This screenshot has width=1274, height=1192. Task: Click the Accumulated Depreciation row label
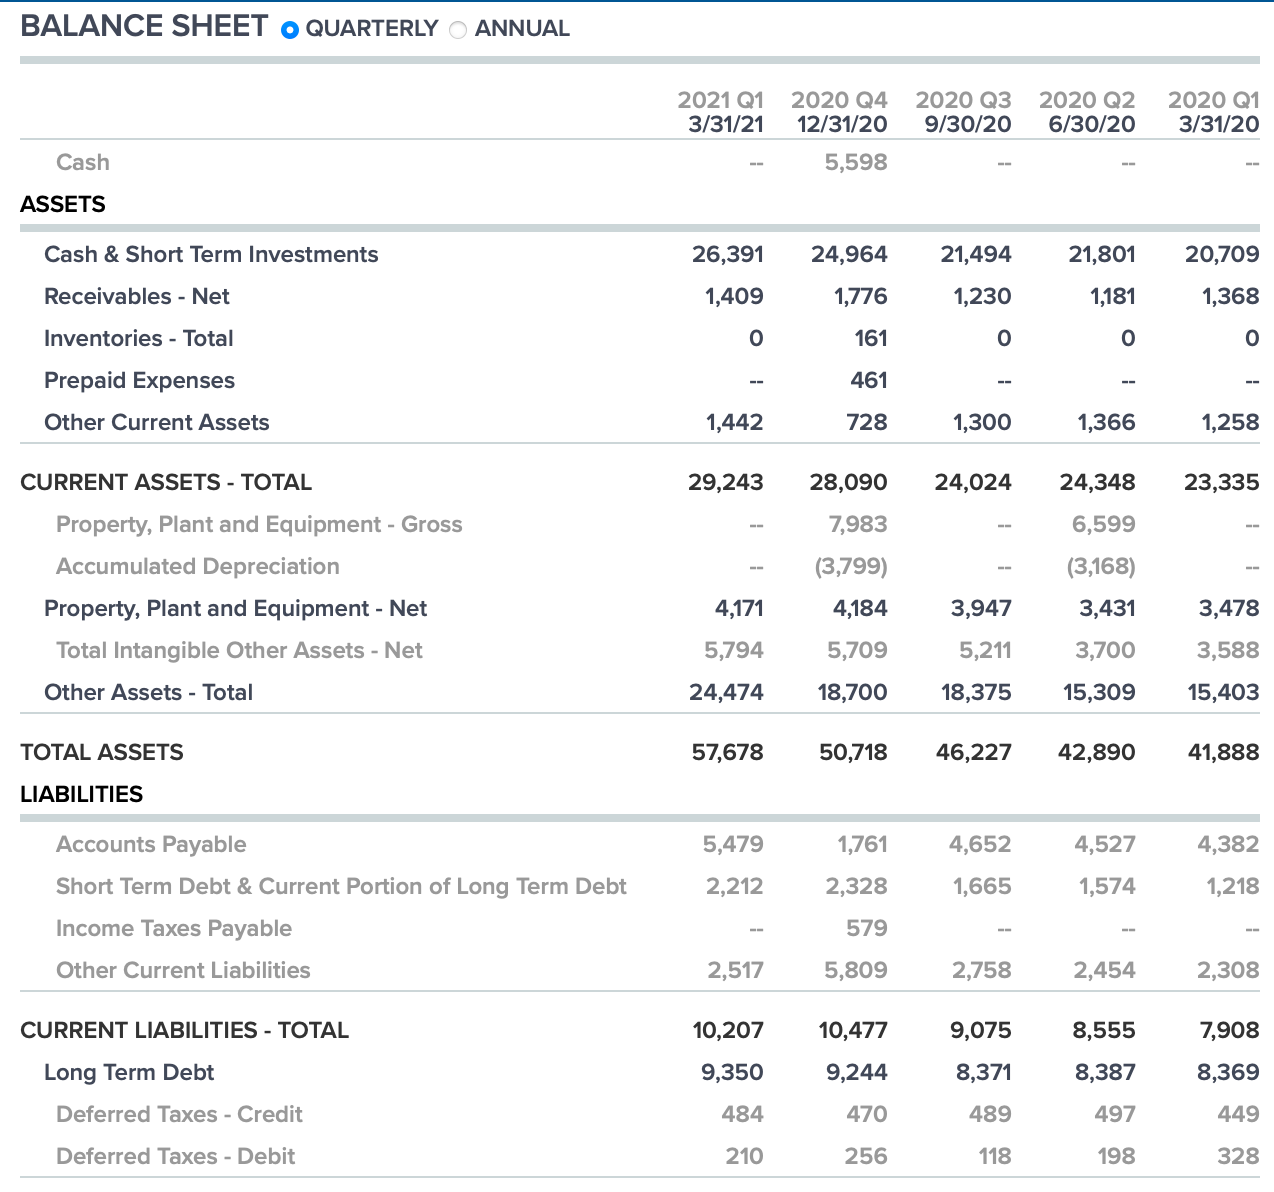(x=198, y=566)
